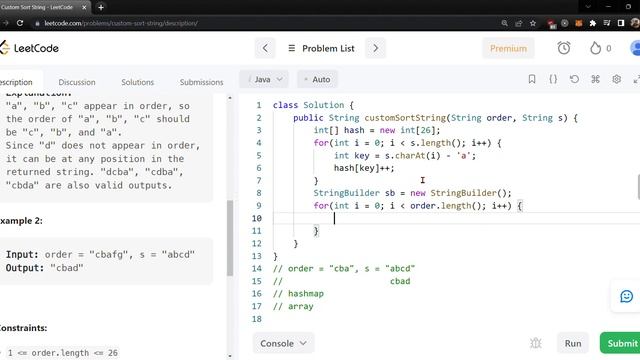Click the Auto indent option

pyautogui.click(x=317, y=79)
